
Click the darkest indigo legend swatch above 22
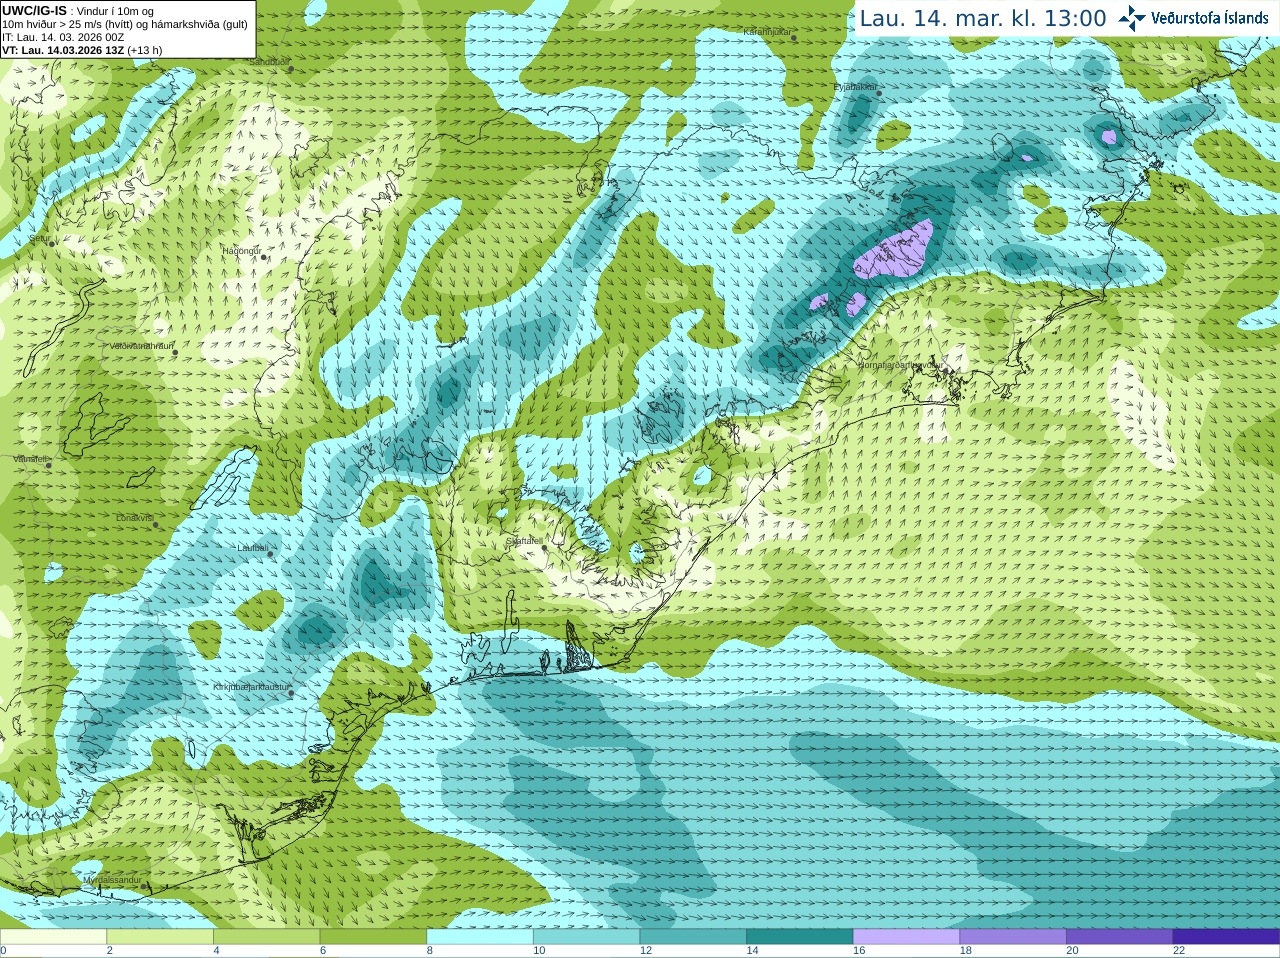1227,937
